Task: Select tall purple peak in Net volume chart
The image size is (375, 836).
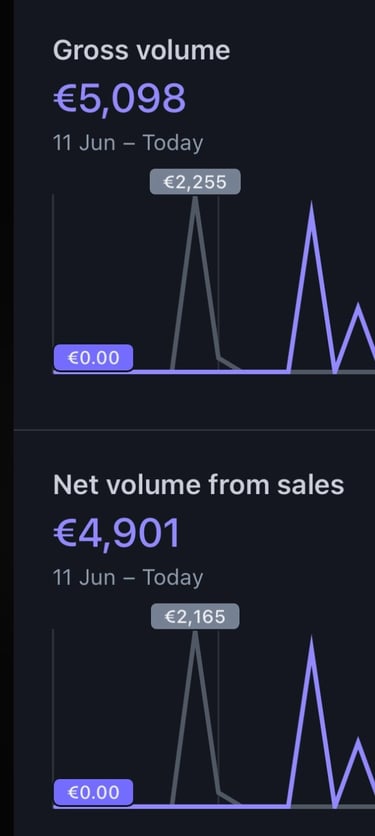Action: point(312,645)
